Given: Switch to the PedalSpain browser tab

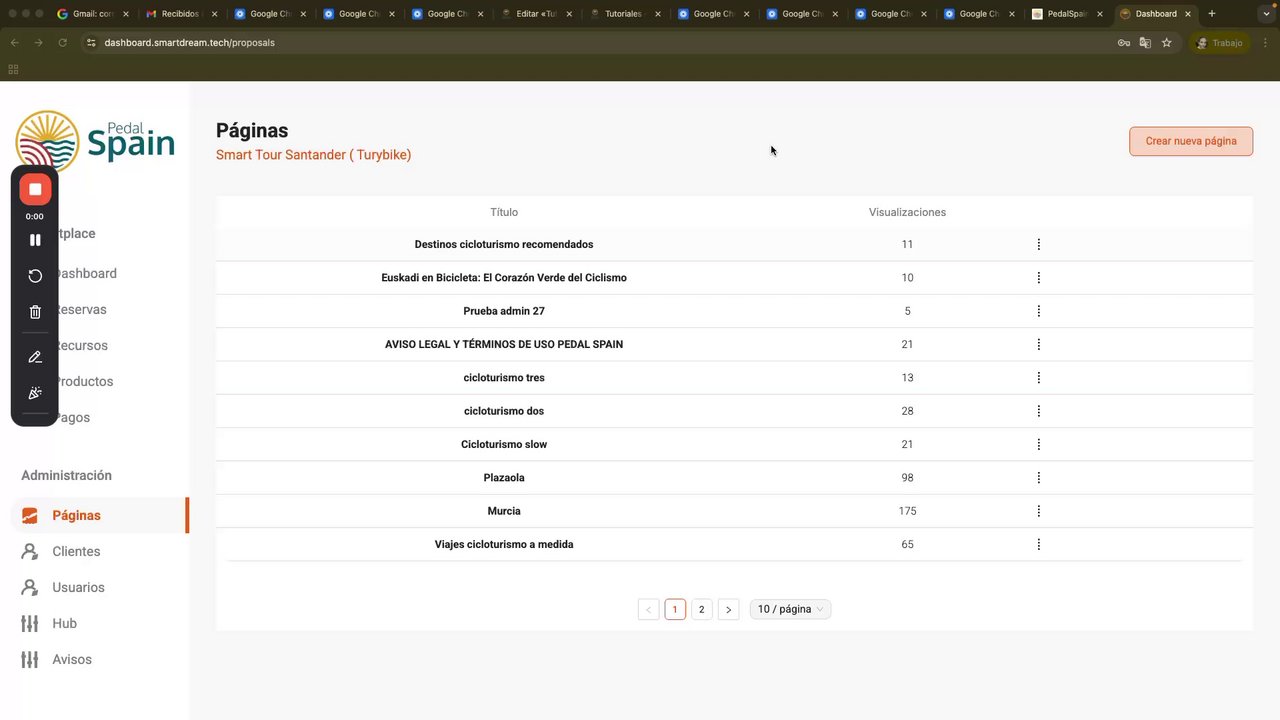Looking at the screenshot, I should [x=1067, y=14].
